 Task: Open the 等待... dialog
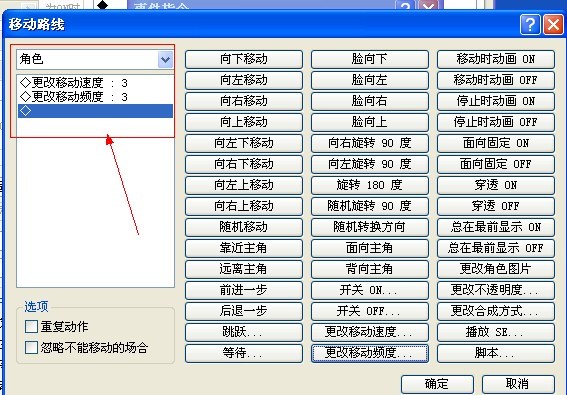point(244,353)
